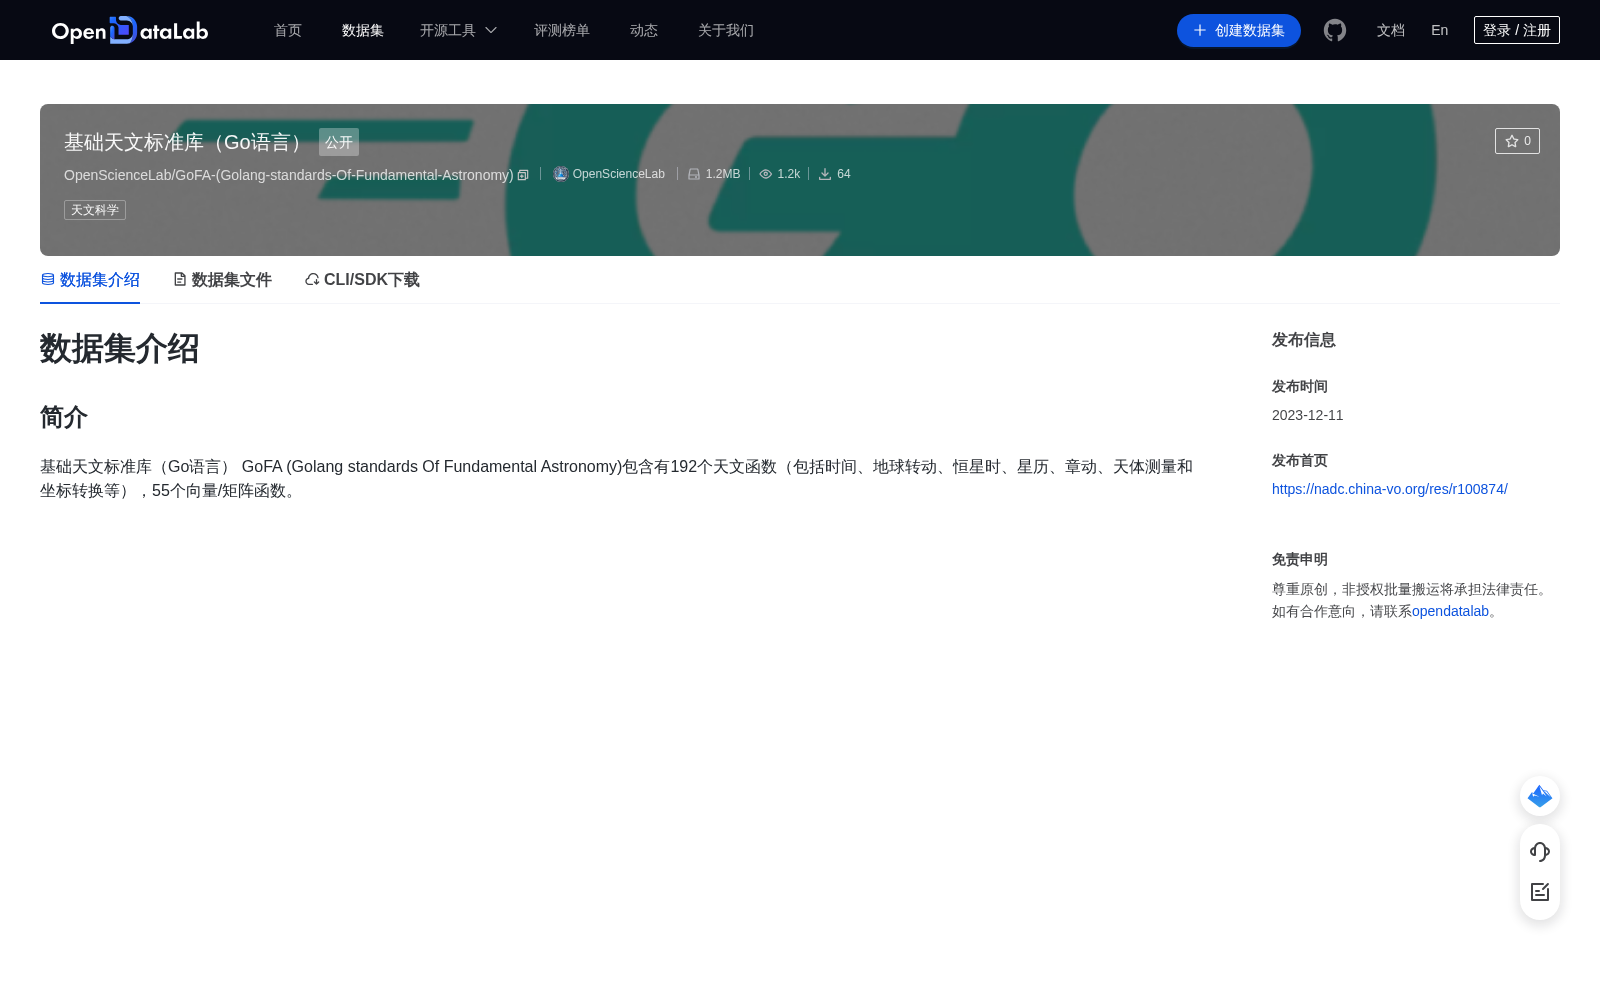Click the OpenScienceLab avatar icon
The image size is (1600, 1000).
561,174
